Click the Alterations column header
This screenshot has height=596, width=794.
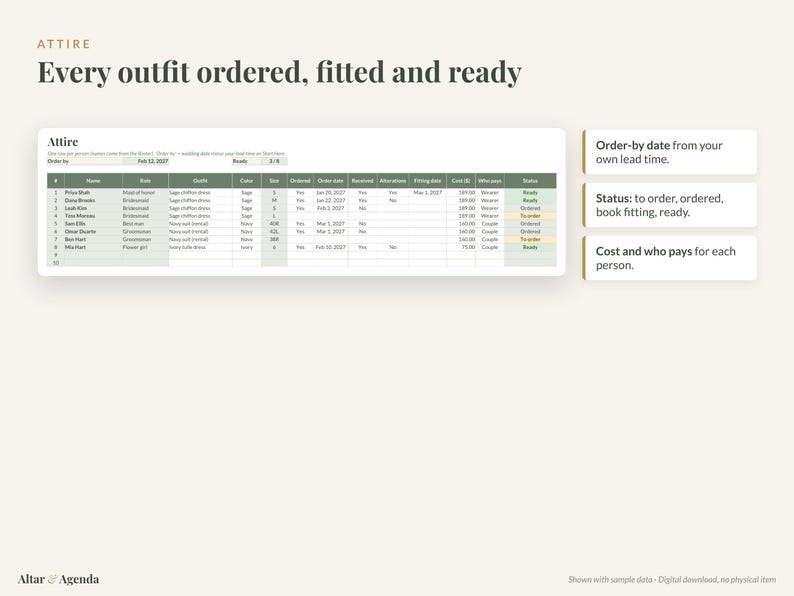[393, 181]
